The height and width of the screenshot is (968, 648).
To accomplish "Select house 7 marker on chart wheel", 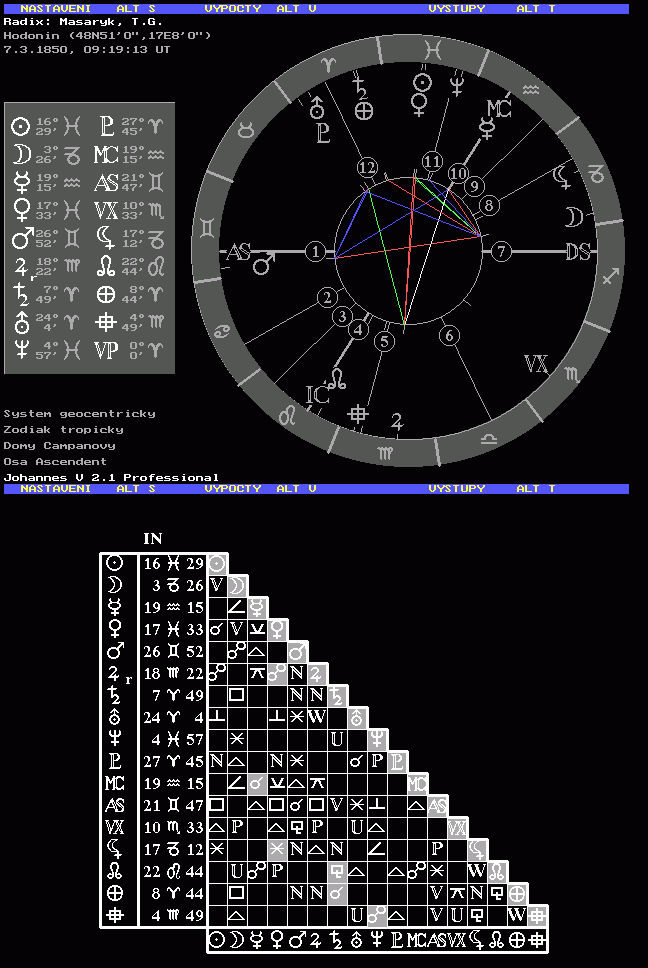I will pyautogui.click(x=501, y=252).
